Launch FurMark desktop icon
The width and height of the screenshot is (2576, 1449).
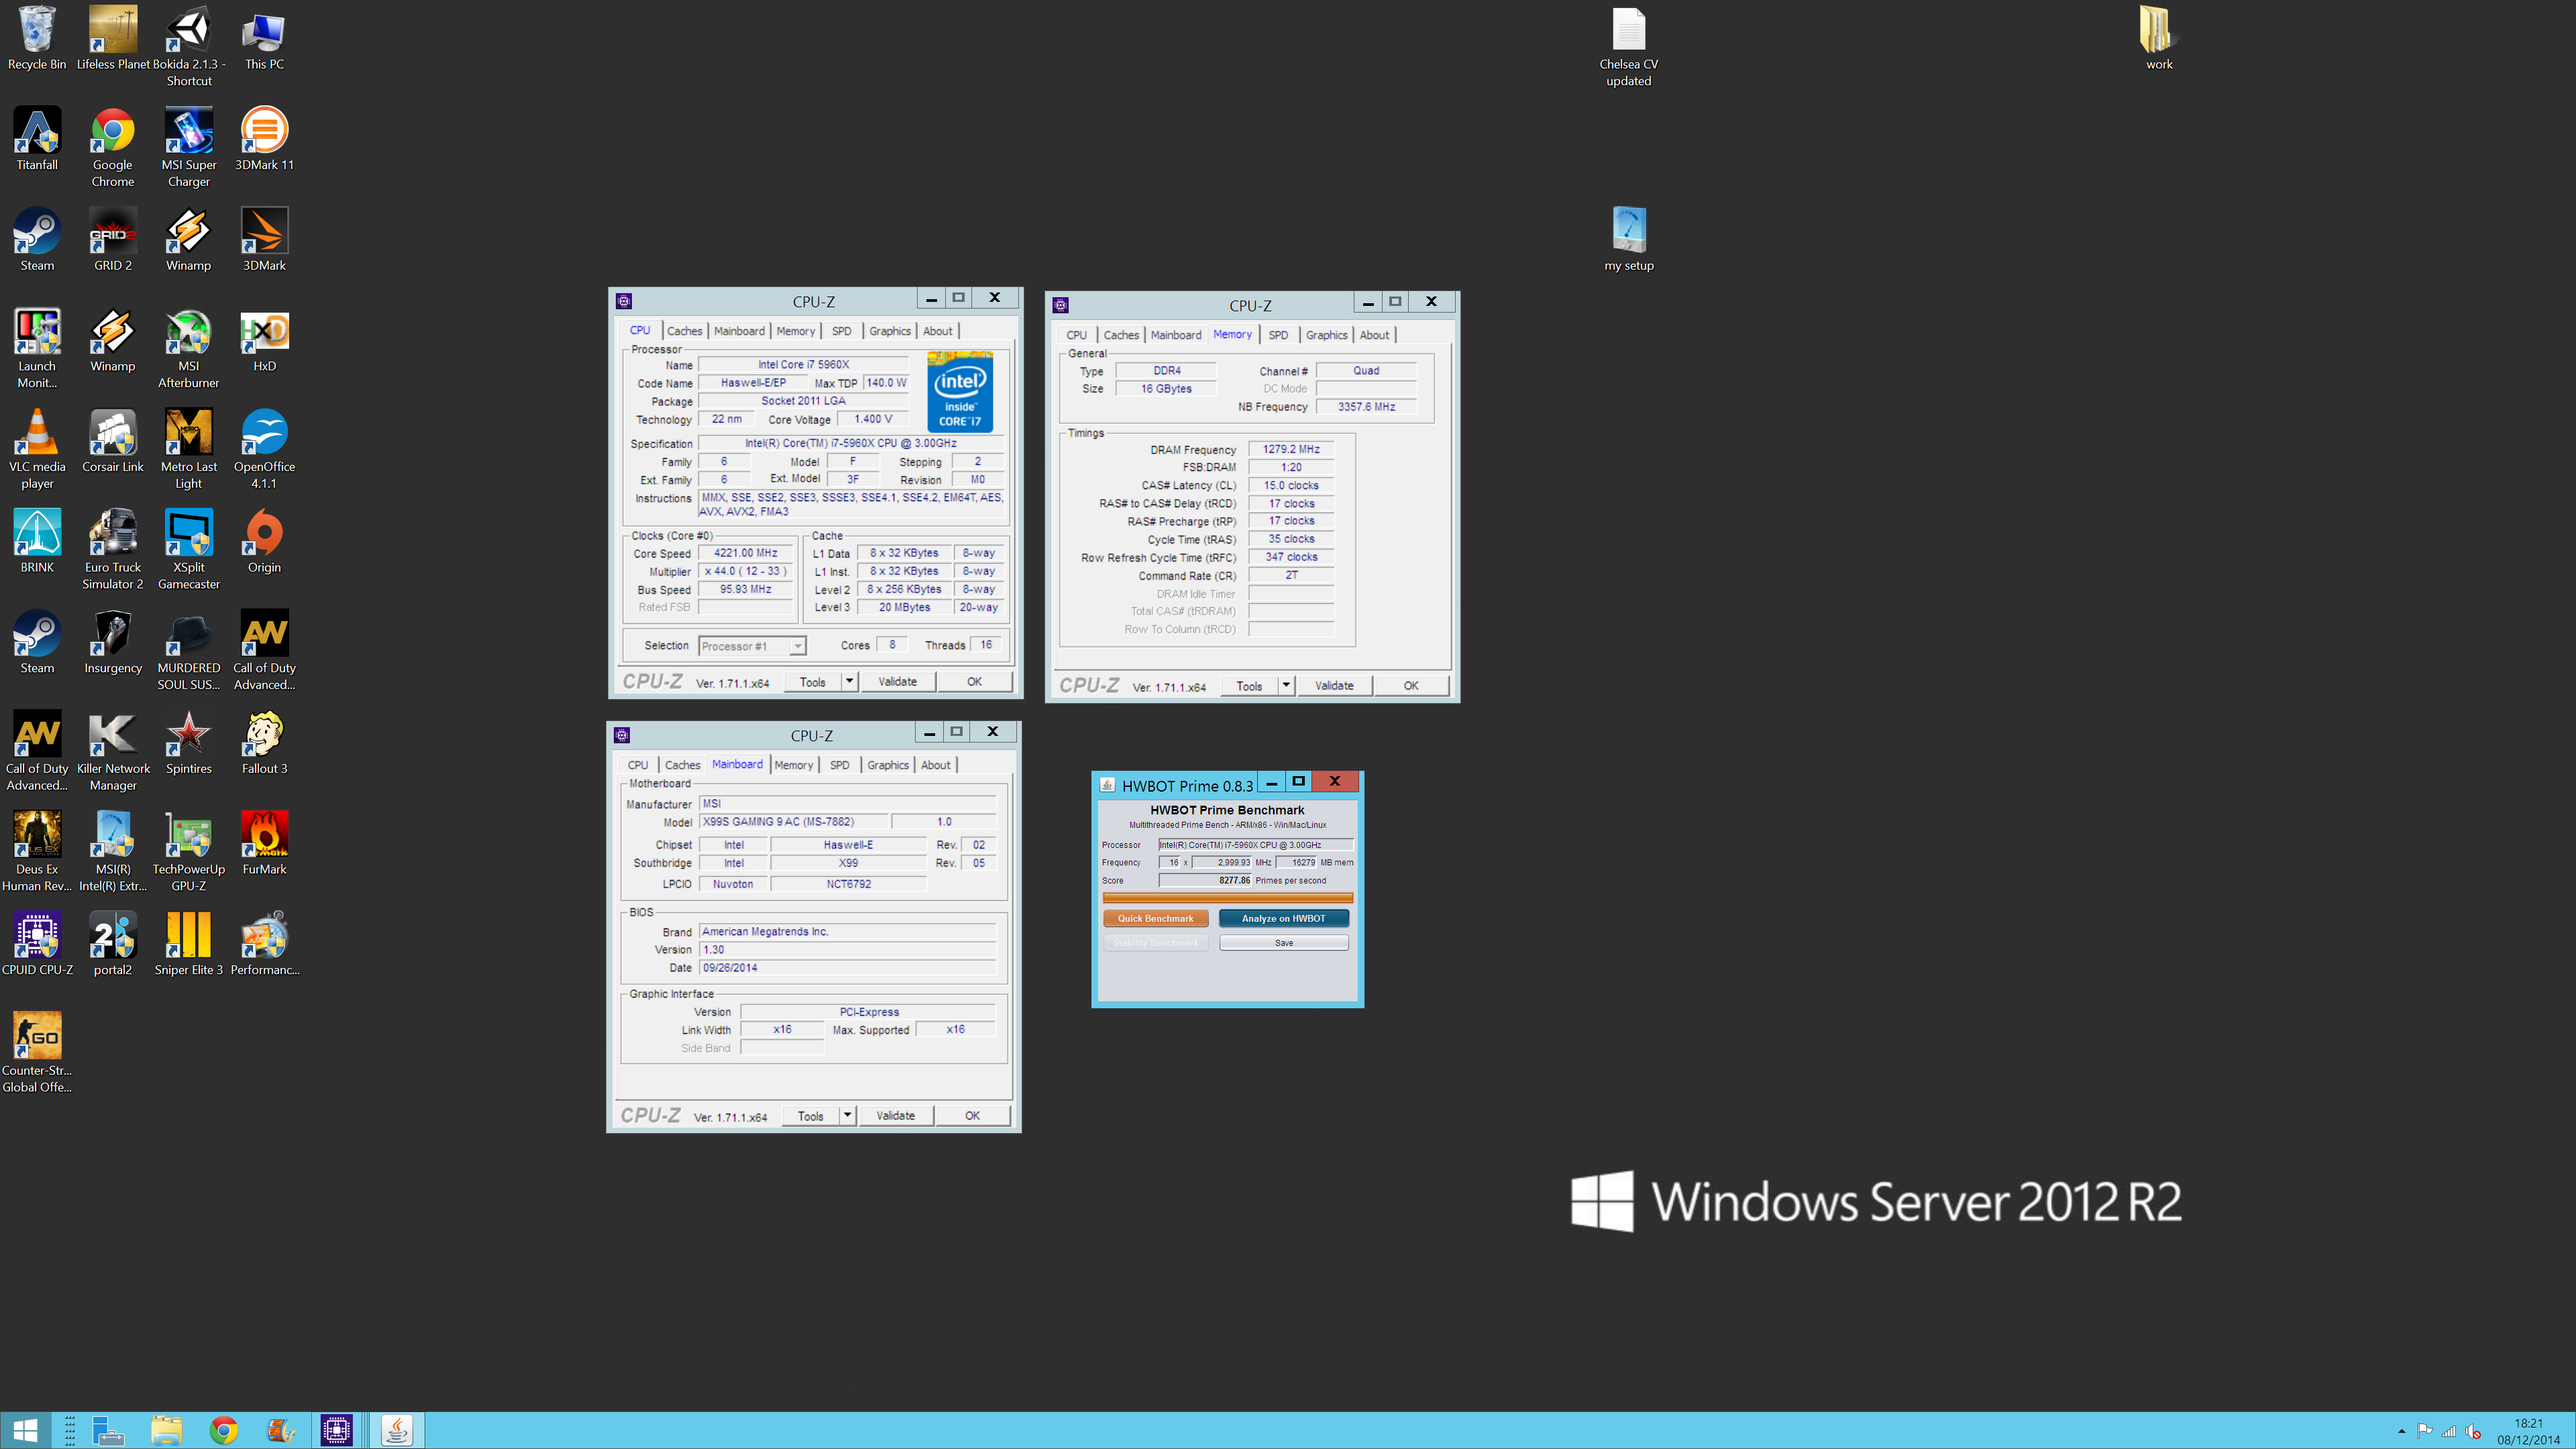coord(264,843)
